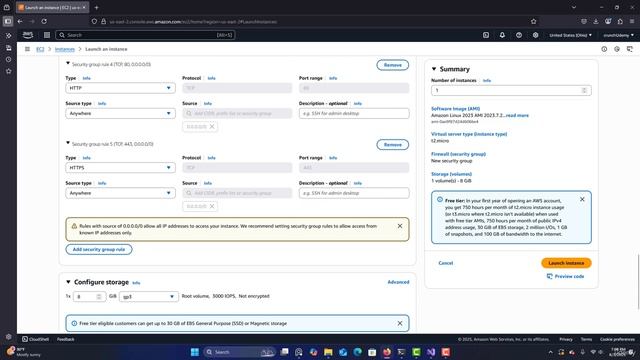Dismiss the 0.0.0.0/0 source warning banner
The image size is (640, 360).
(400, 226)
